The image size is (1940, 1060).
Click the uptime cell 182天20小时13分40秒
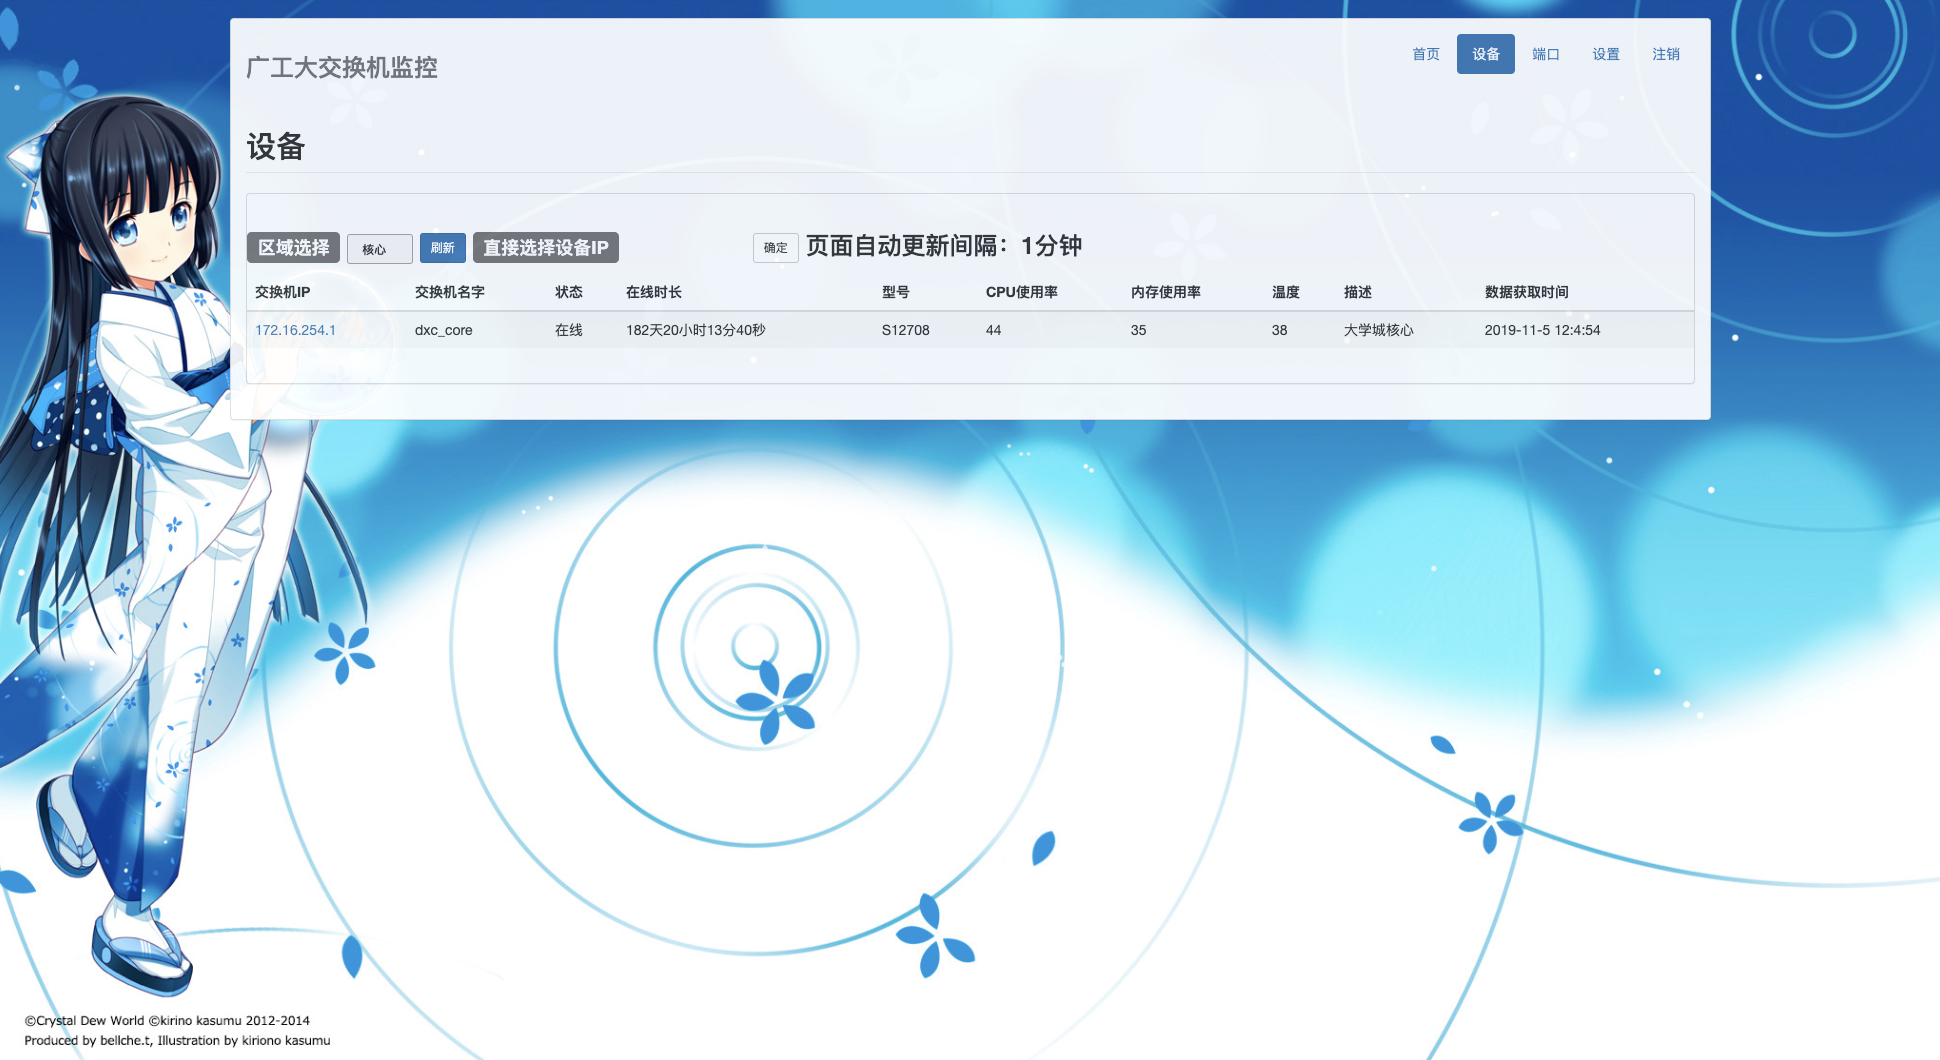695,330
